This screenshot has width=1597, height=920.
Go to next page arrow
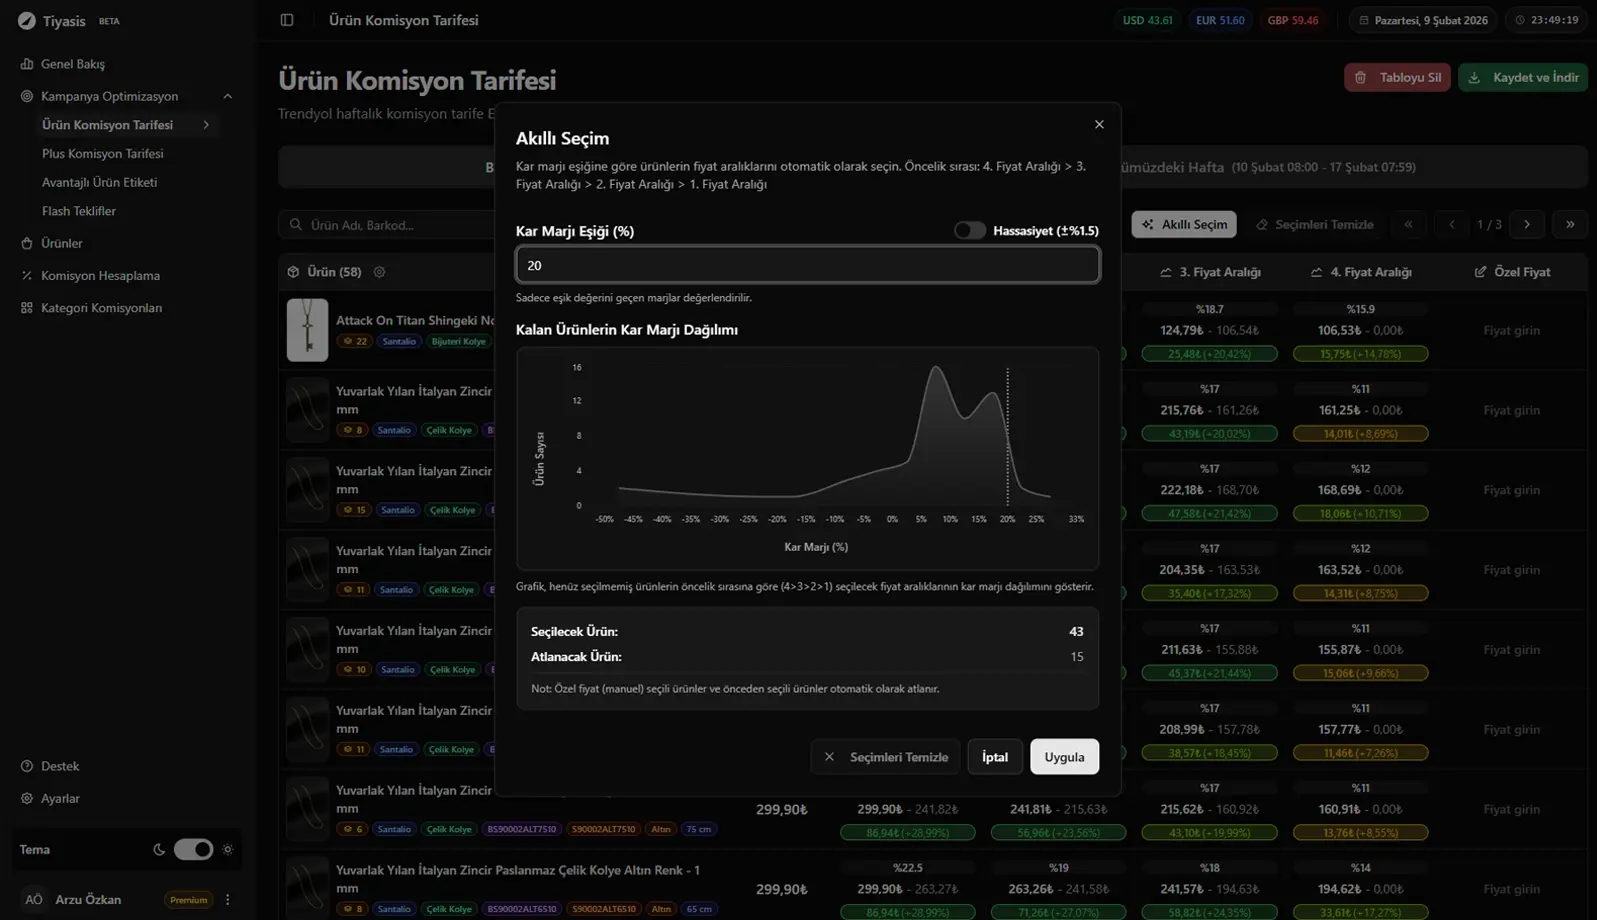click(x=1527, y=225)
